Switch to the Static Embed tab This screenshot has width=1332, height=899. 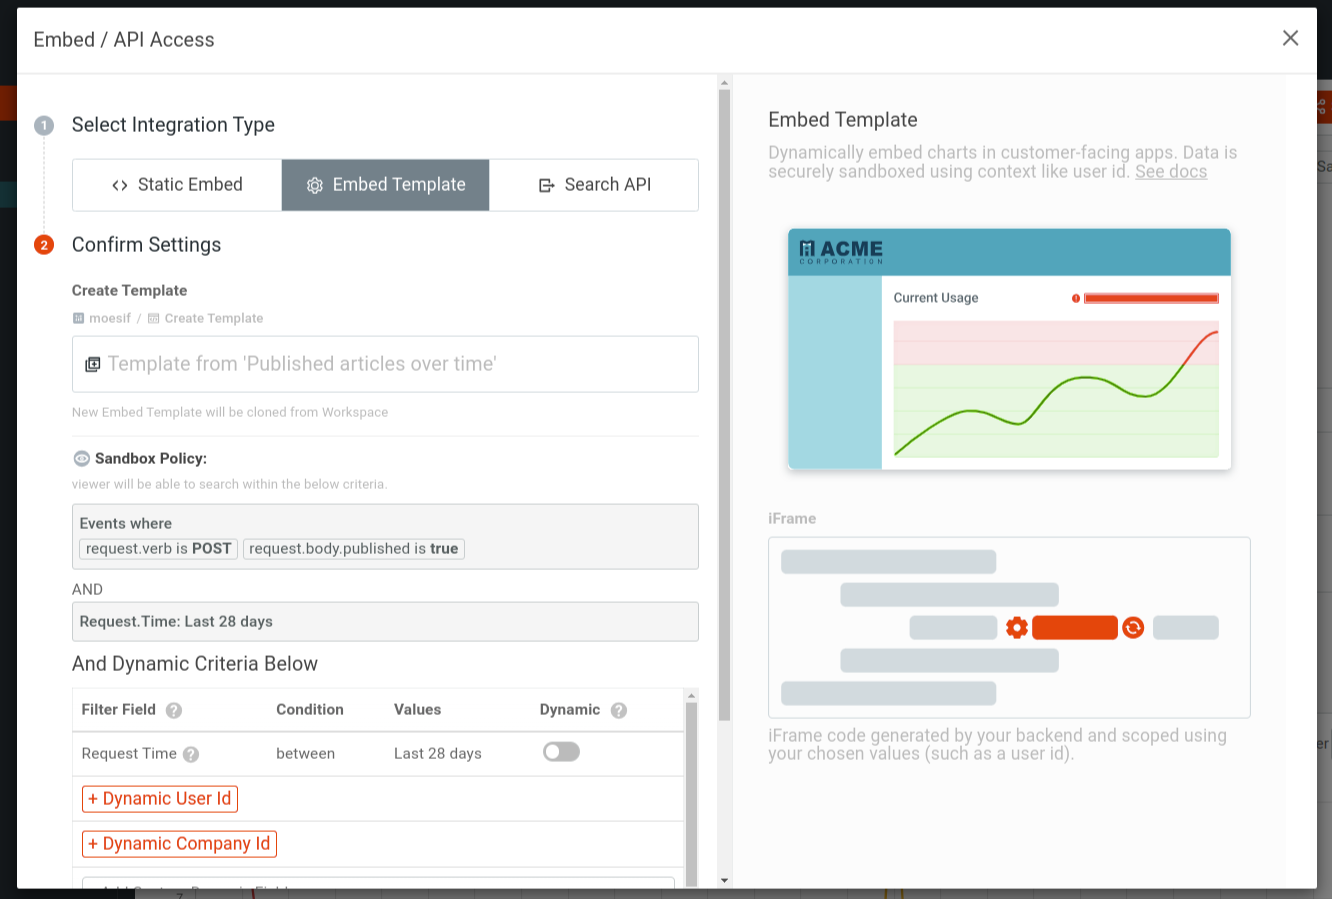click(176, 185)
